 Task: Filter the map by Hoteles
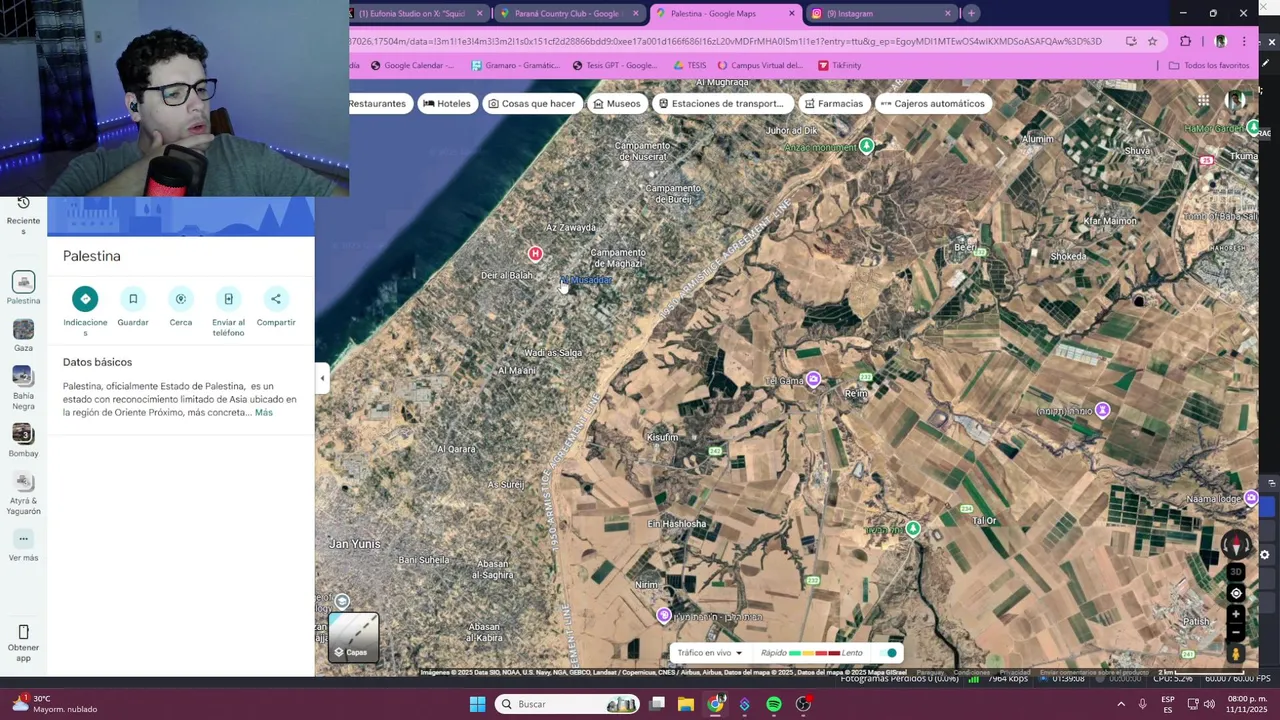(447, 103)
